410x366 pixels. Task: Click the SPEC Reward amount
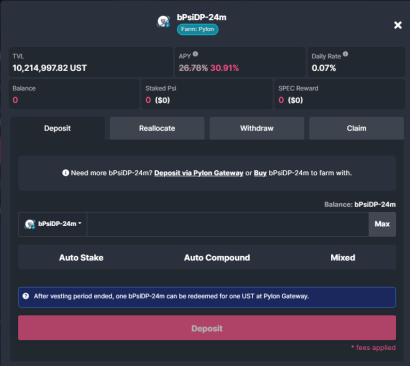(x=291, y=100)
